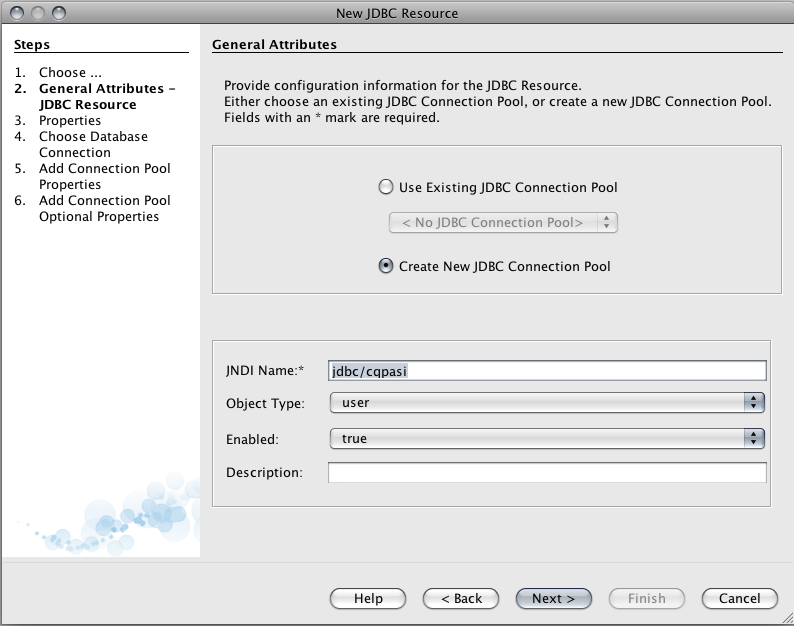Open the Enabled dropdown showing true
This screenshot has width=794, height=626.
coord(547,439)
